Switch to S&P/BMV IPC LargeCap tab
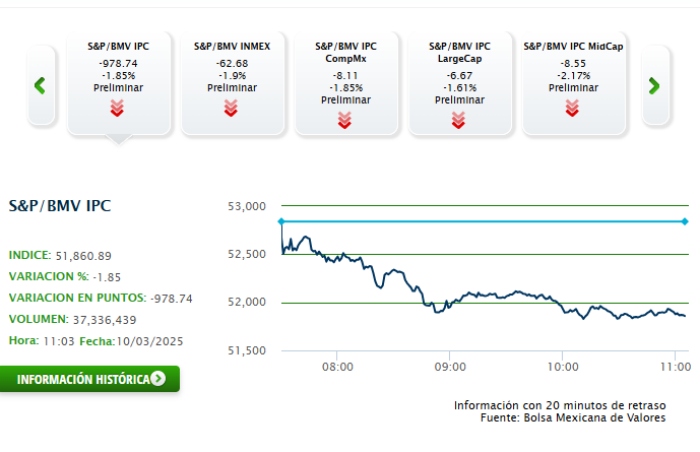 pyautogui.click(x=459, y=70)
